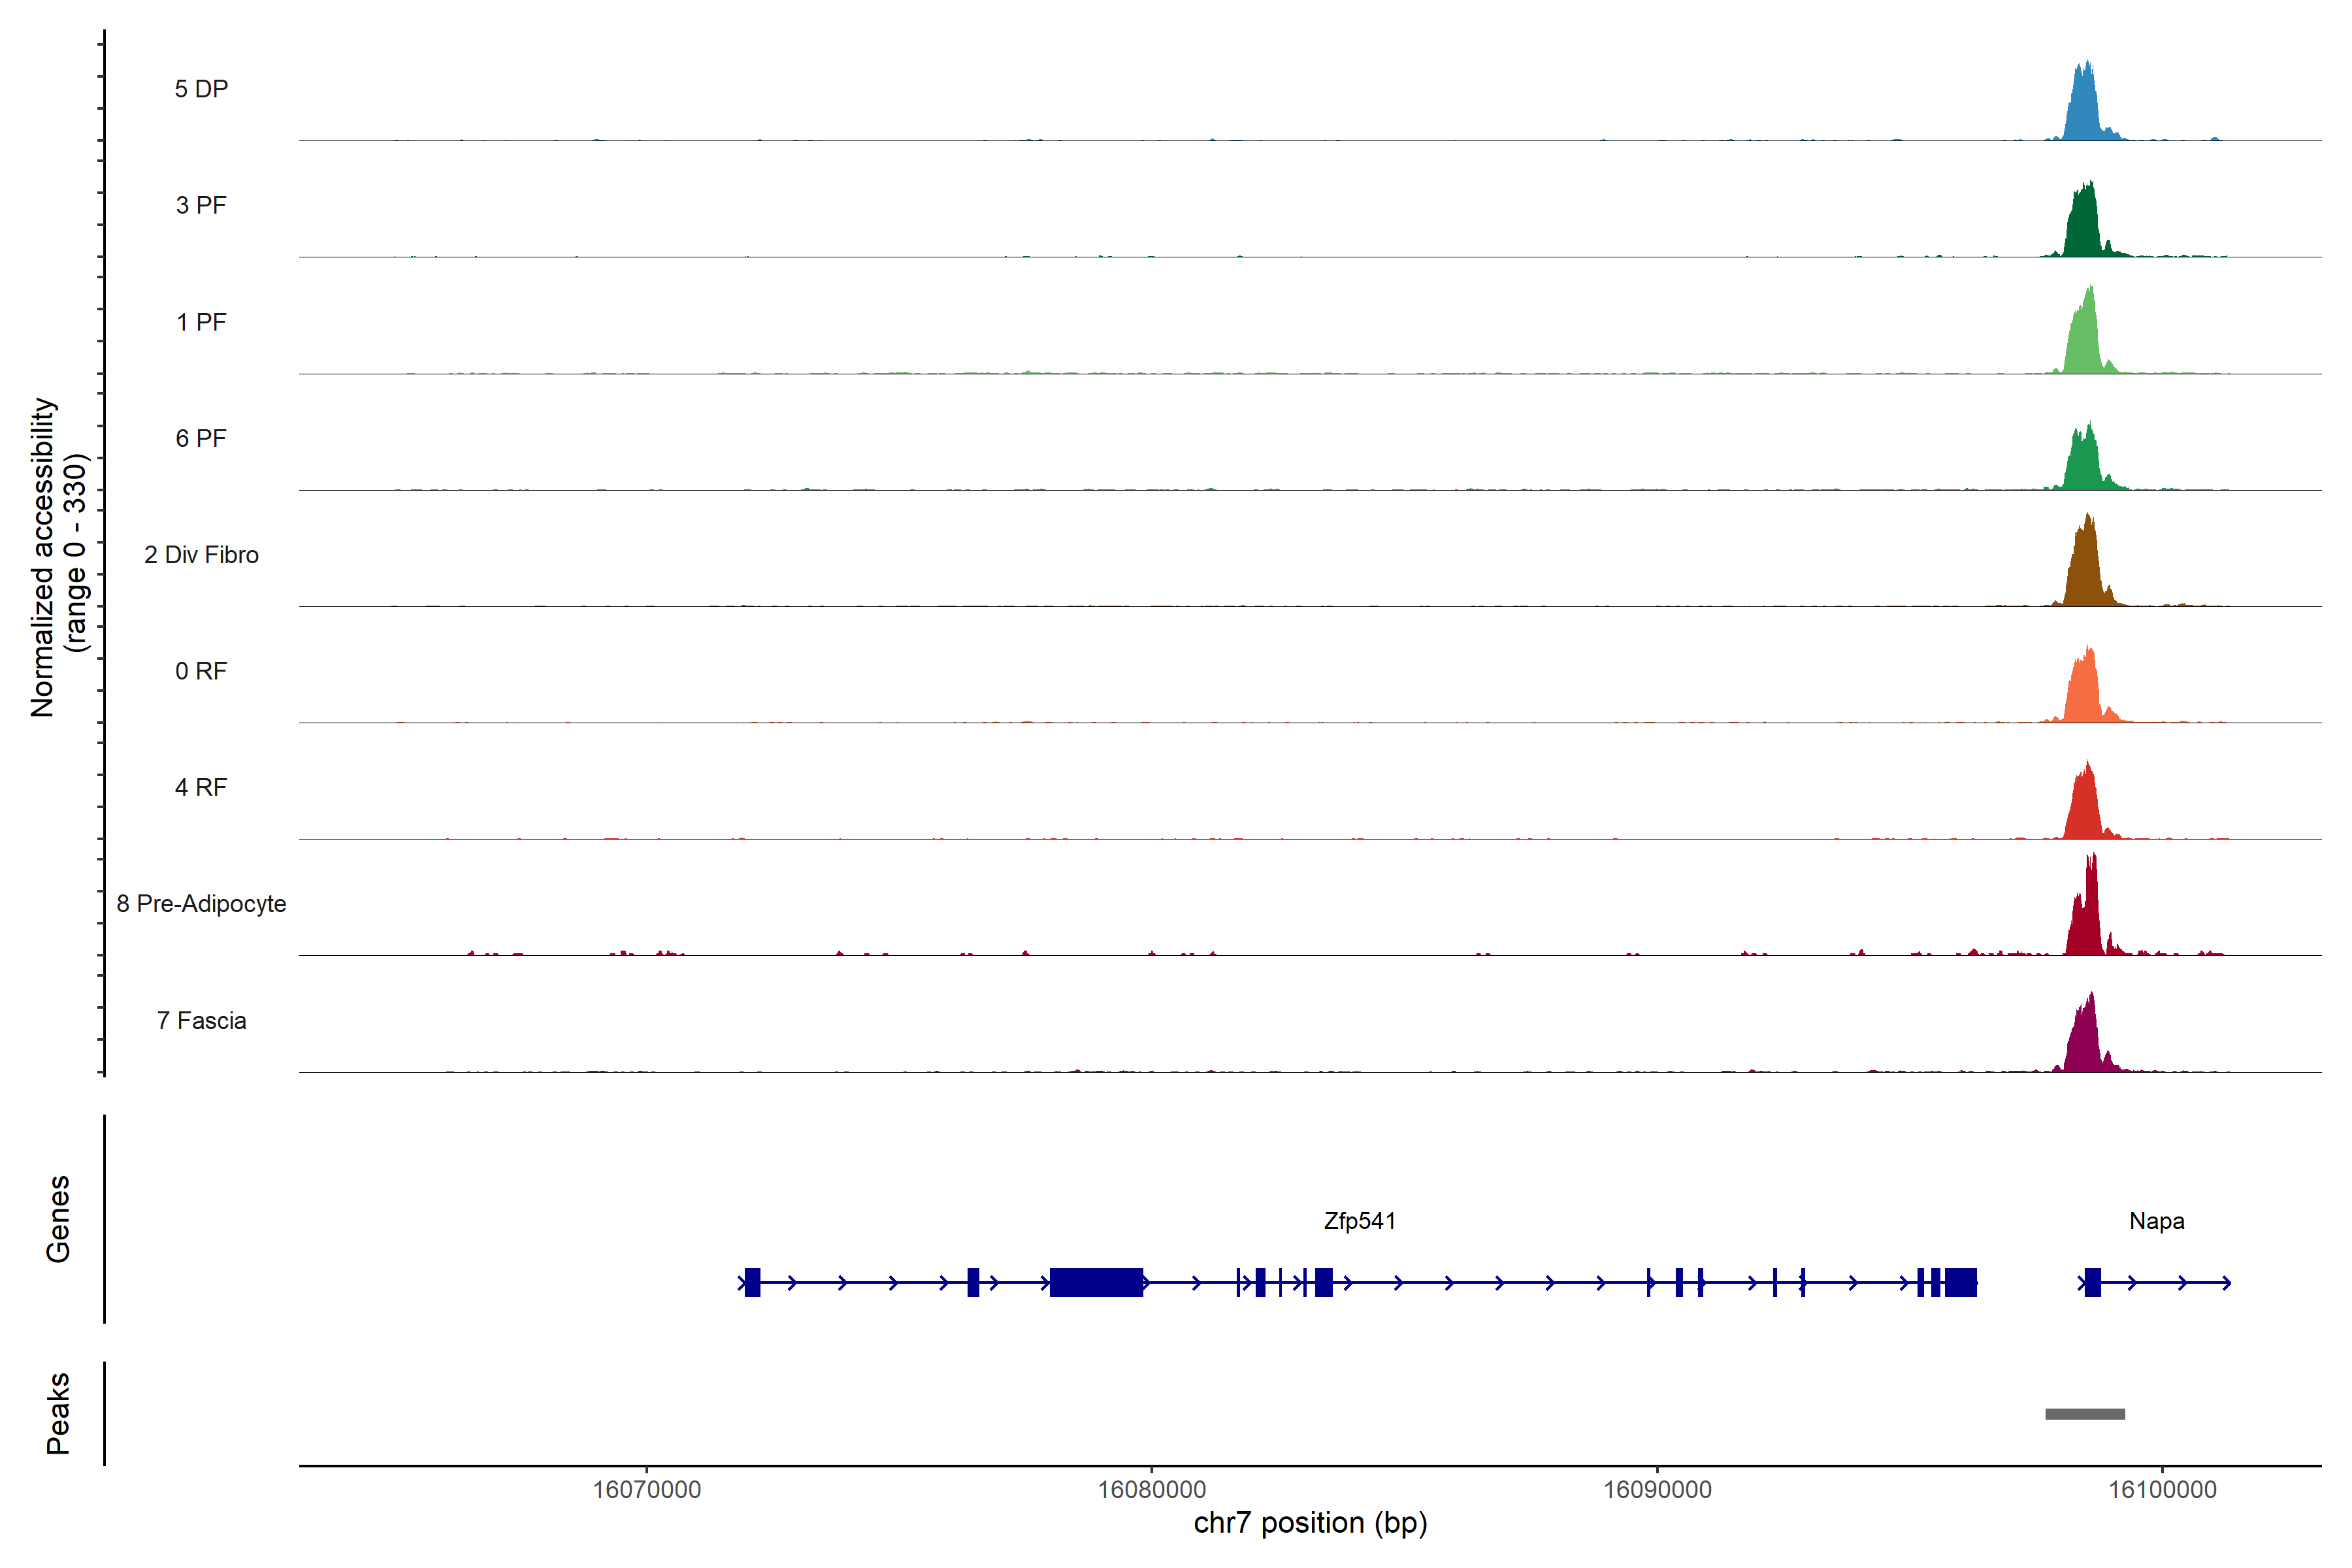Click the chr7 position (bp) axis title
This screenshot has height=1568, width=2352.
click(1310, 1523)
